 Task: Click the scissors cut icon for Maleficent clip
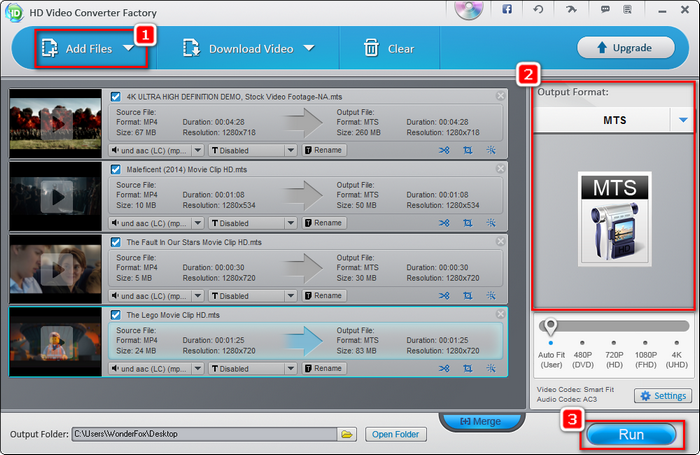pos(444,223)
